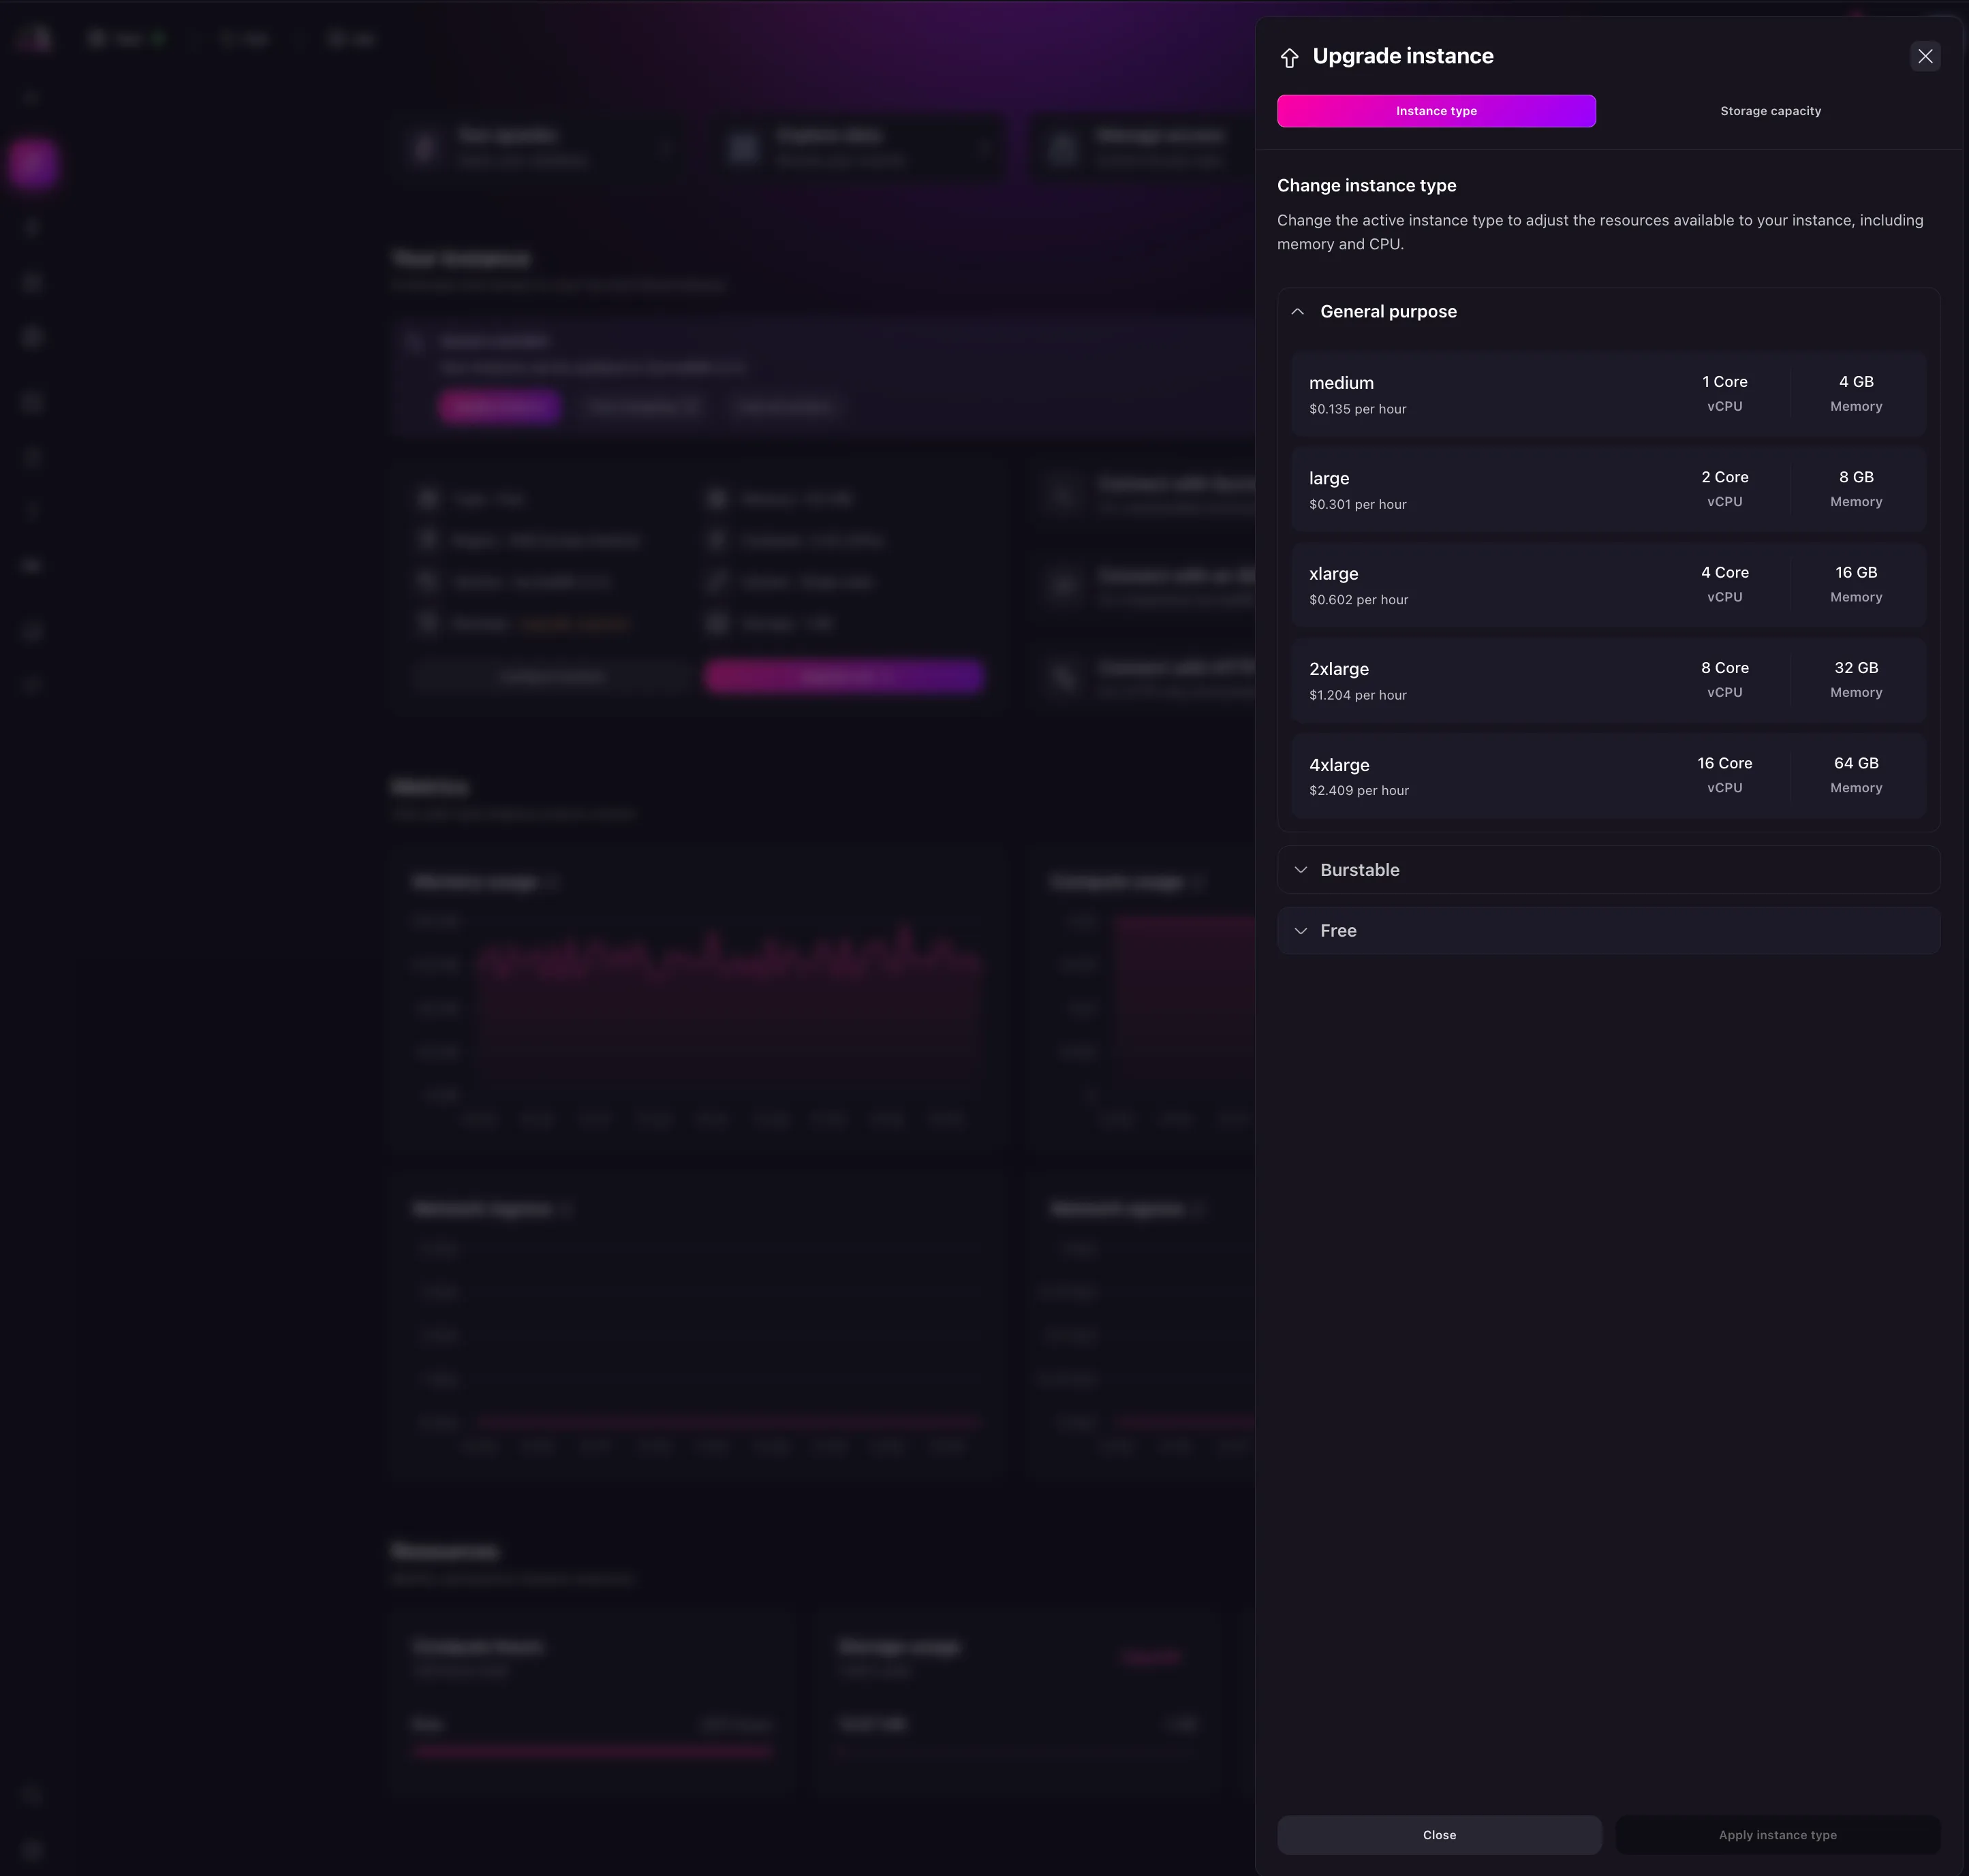
Task: Expand the Free instance section
Action: [x=1338, y=931]
